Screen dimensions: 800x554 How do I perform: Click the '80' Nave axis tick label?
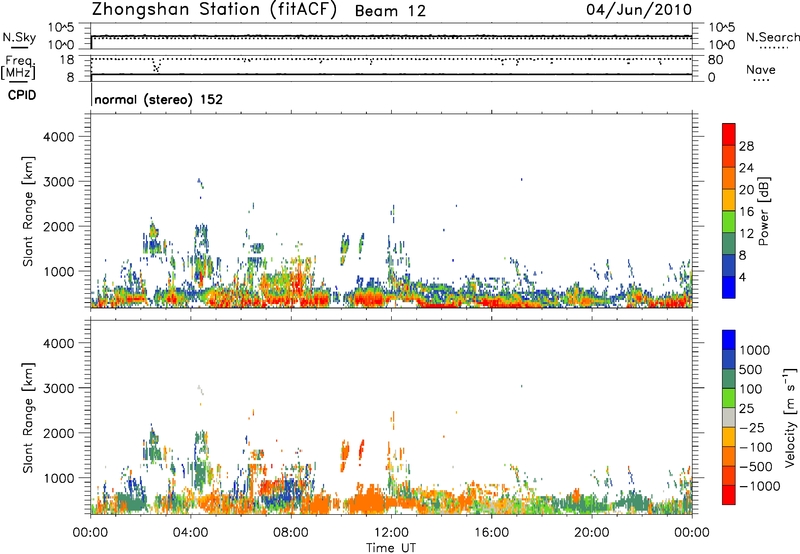coord(715,60)
